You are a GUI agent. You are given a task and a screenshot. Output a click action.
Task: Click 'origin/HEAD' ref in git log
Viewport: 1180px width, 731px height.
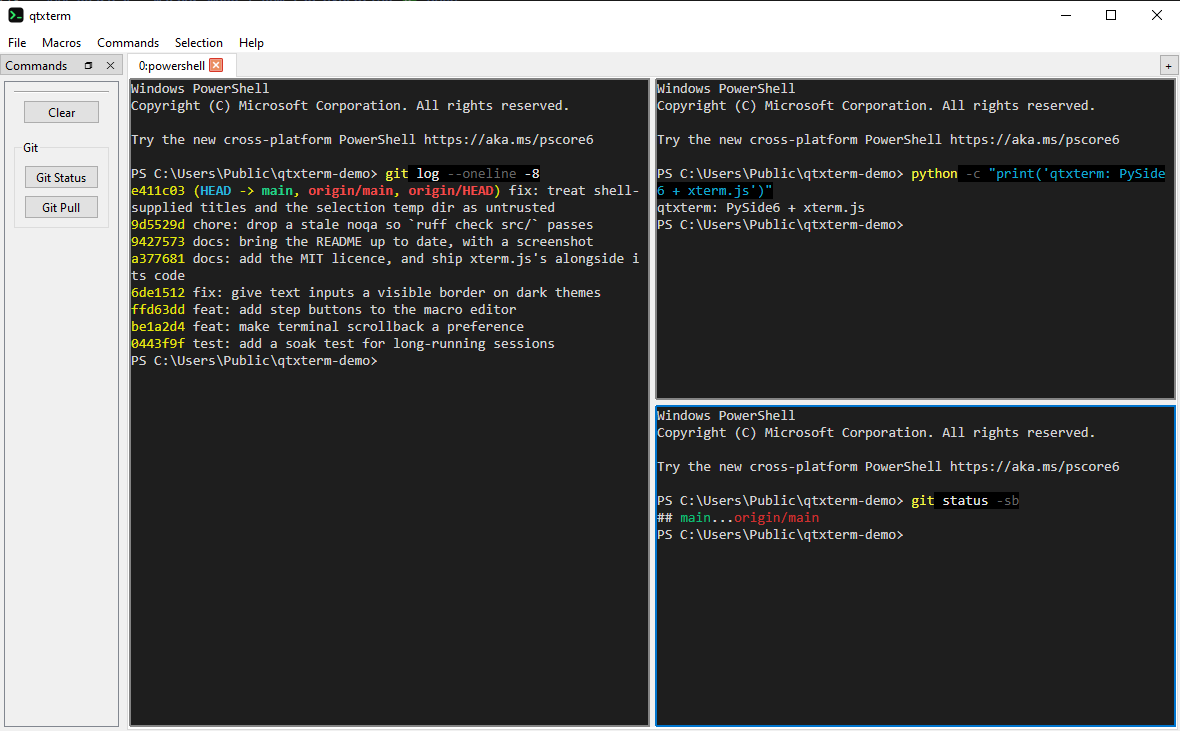[x=451, y=190]
